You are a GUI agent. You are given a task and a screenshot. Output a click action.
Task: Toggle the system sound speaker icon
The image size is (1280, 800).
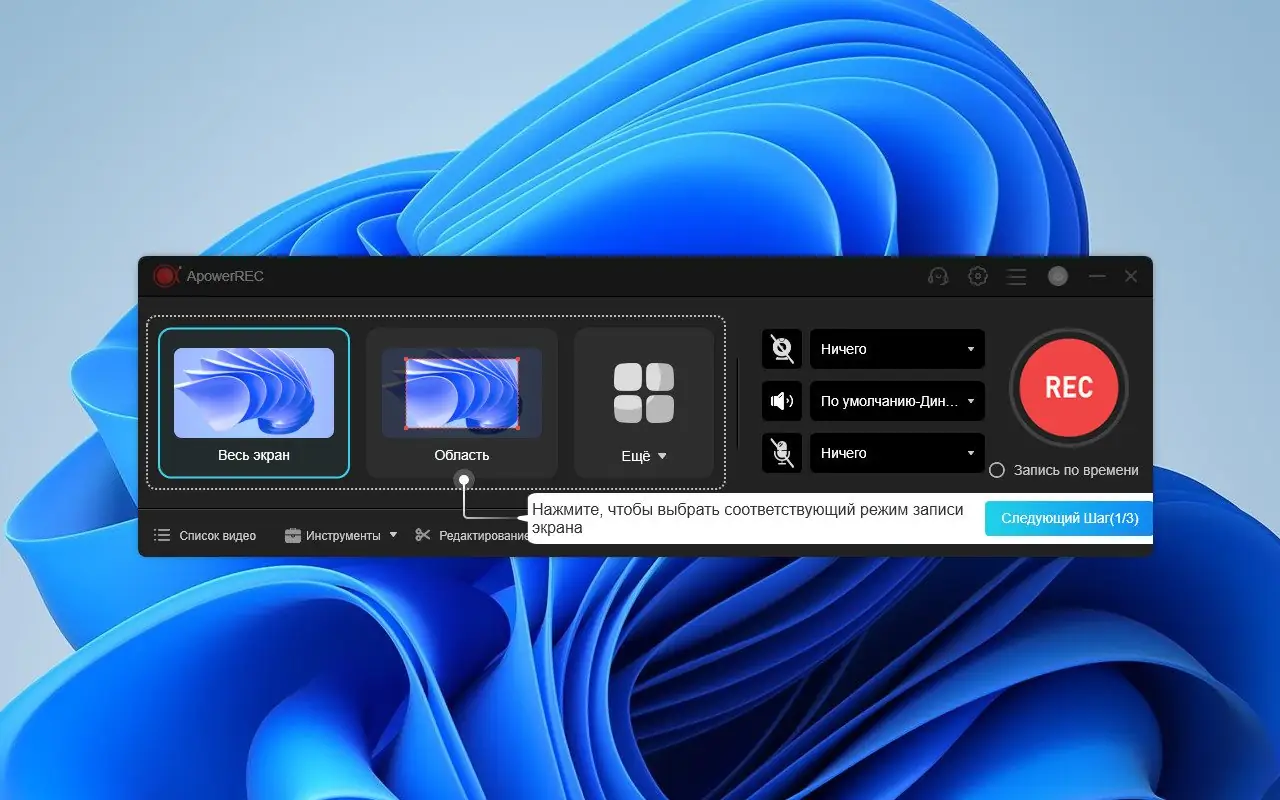782,401
